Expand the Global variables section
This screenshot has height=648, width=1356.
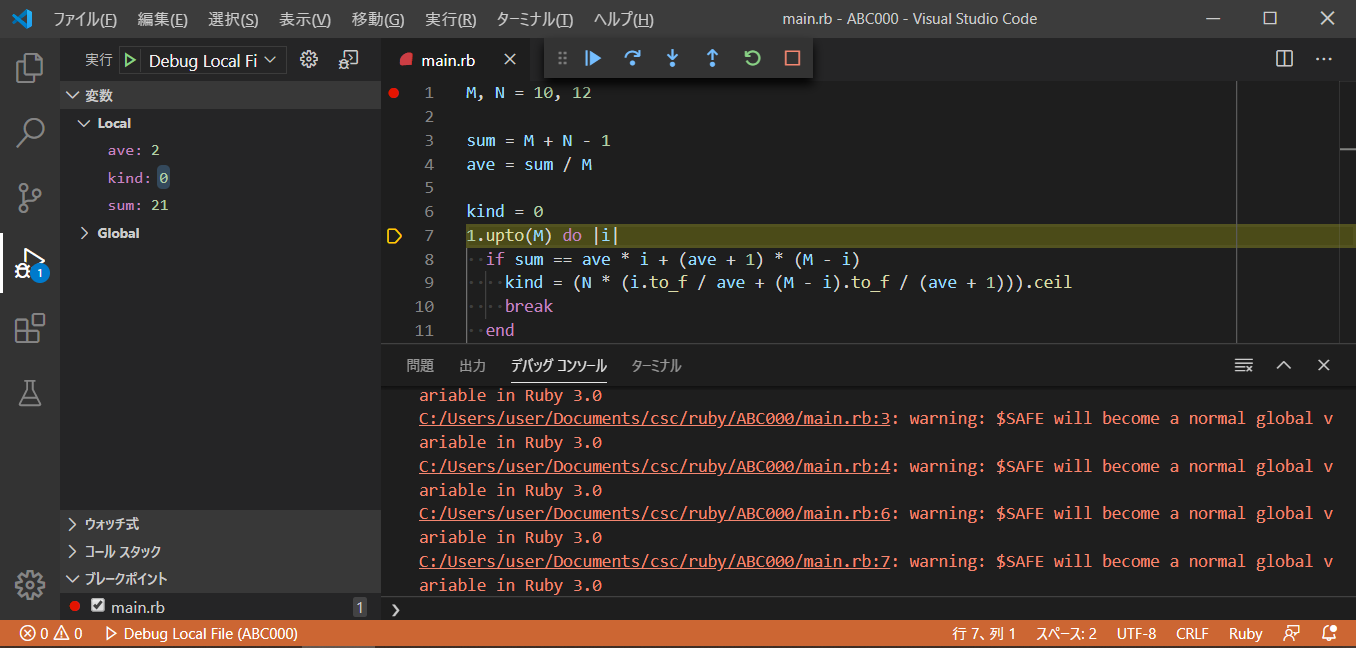click(84, 232)
